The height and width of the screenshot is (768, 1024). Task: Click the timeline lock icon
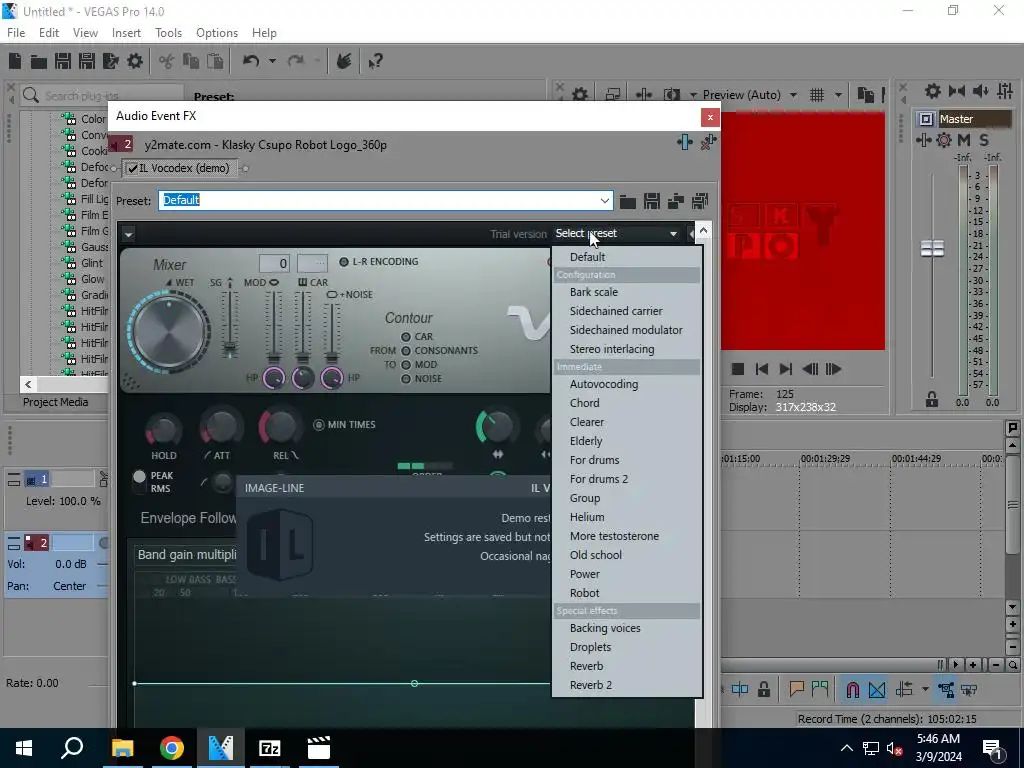coord(763,689)
